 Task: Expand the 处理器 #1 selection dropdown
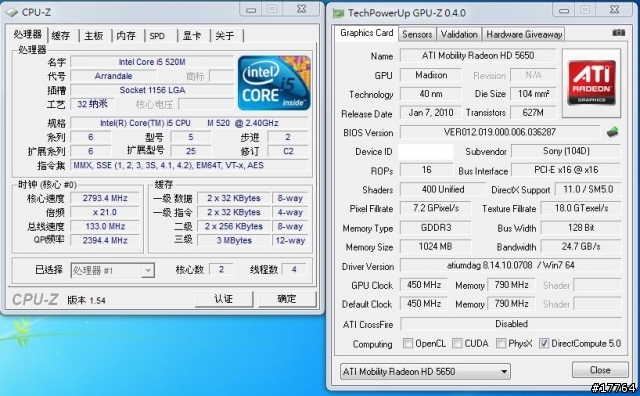[113, 270]
